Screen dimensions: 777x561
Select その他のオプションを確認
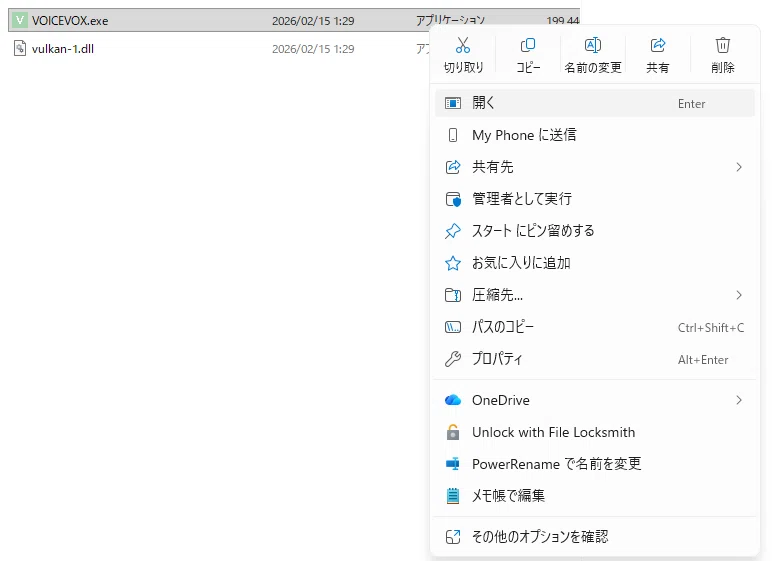click(x=595, y=537)
